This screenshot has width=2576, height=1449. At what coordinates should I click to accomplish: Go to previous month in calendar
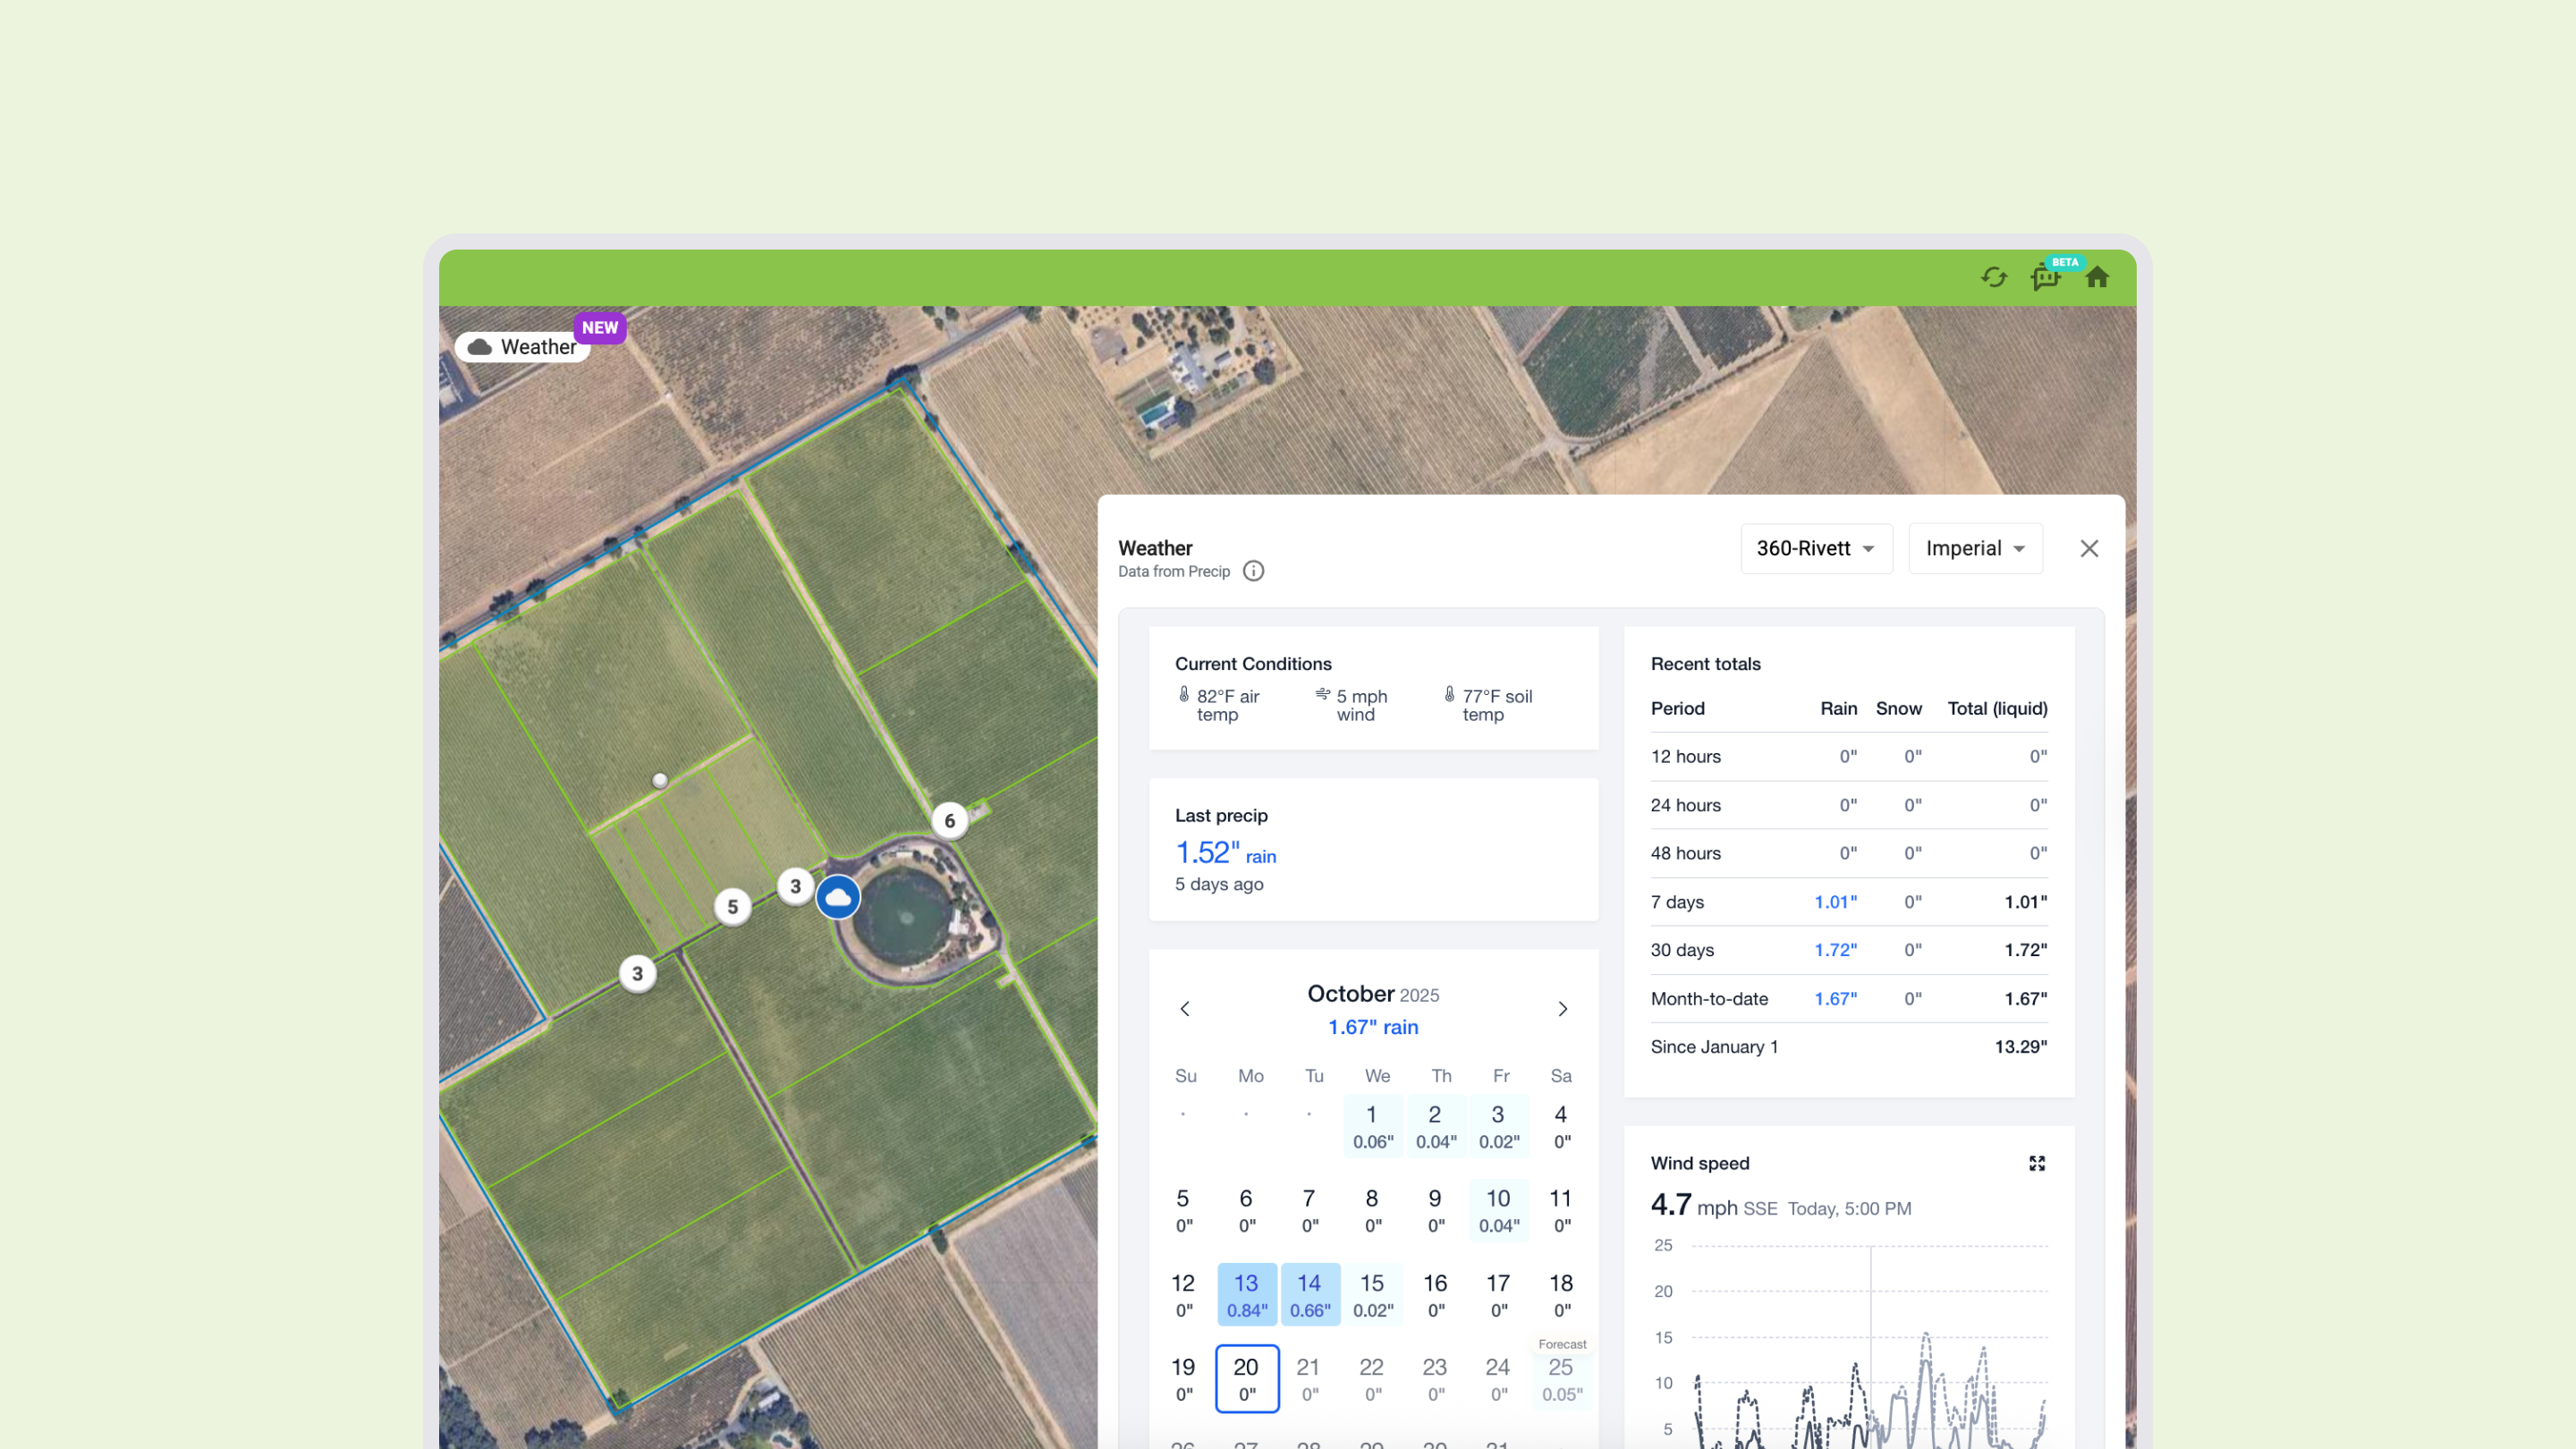[x=1185, y=1009]
